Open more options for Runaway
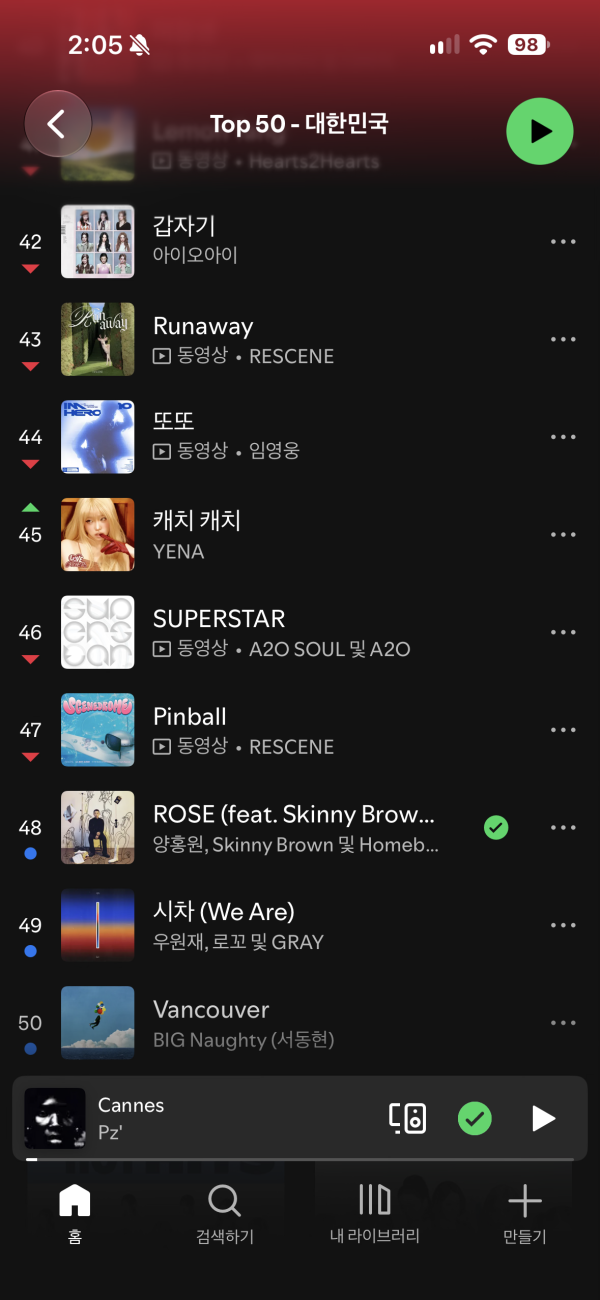This screenshot has height=1300, width=600. pyautogui.click(x=563, y=339)
